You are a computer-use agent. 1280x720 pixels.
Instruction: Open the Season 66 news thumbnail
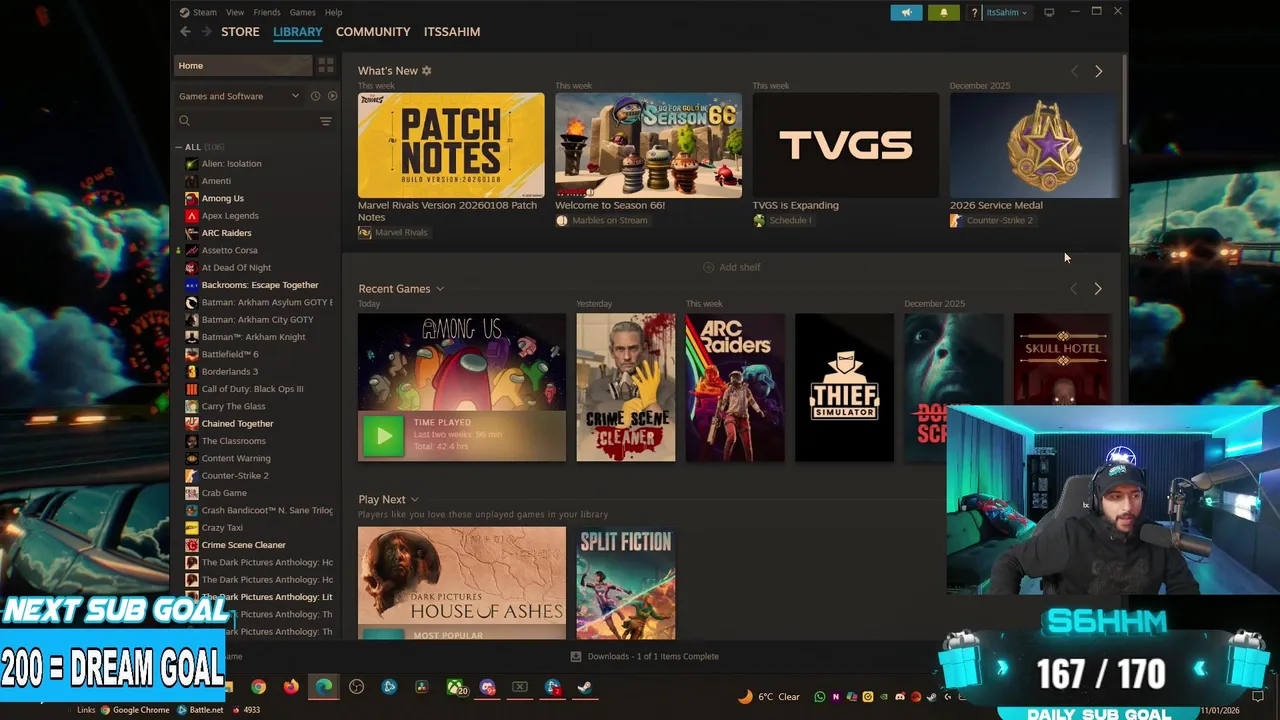649,146
